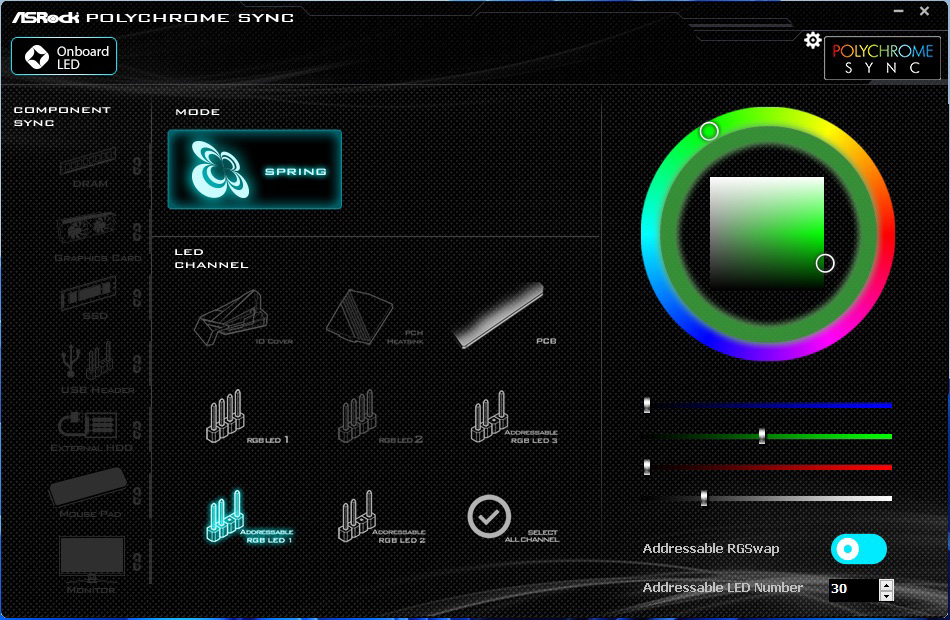Screen dimensions: 950x620
Task: Select the DRAM component icon
Action: click(88, 161)
